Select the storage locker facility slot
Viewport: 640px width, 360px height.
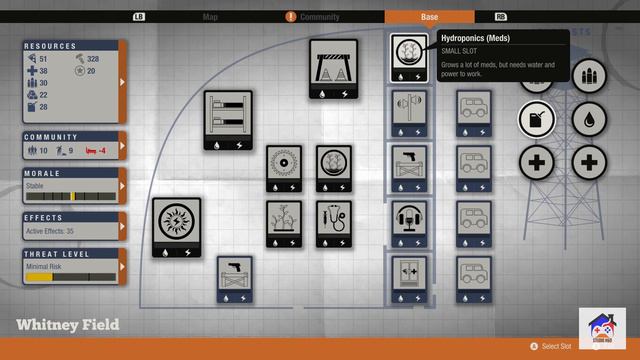409,280
